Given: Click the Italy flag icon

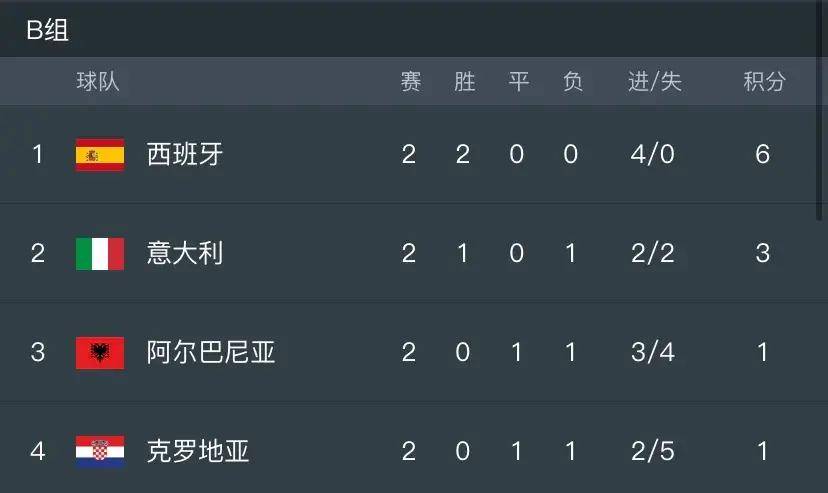Looking at the screenshot, I should click(x=100, y=253).
